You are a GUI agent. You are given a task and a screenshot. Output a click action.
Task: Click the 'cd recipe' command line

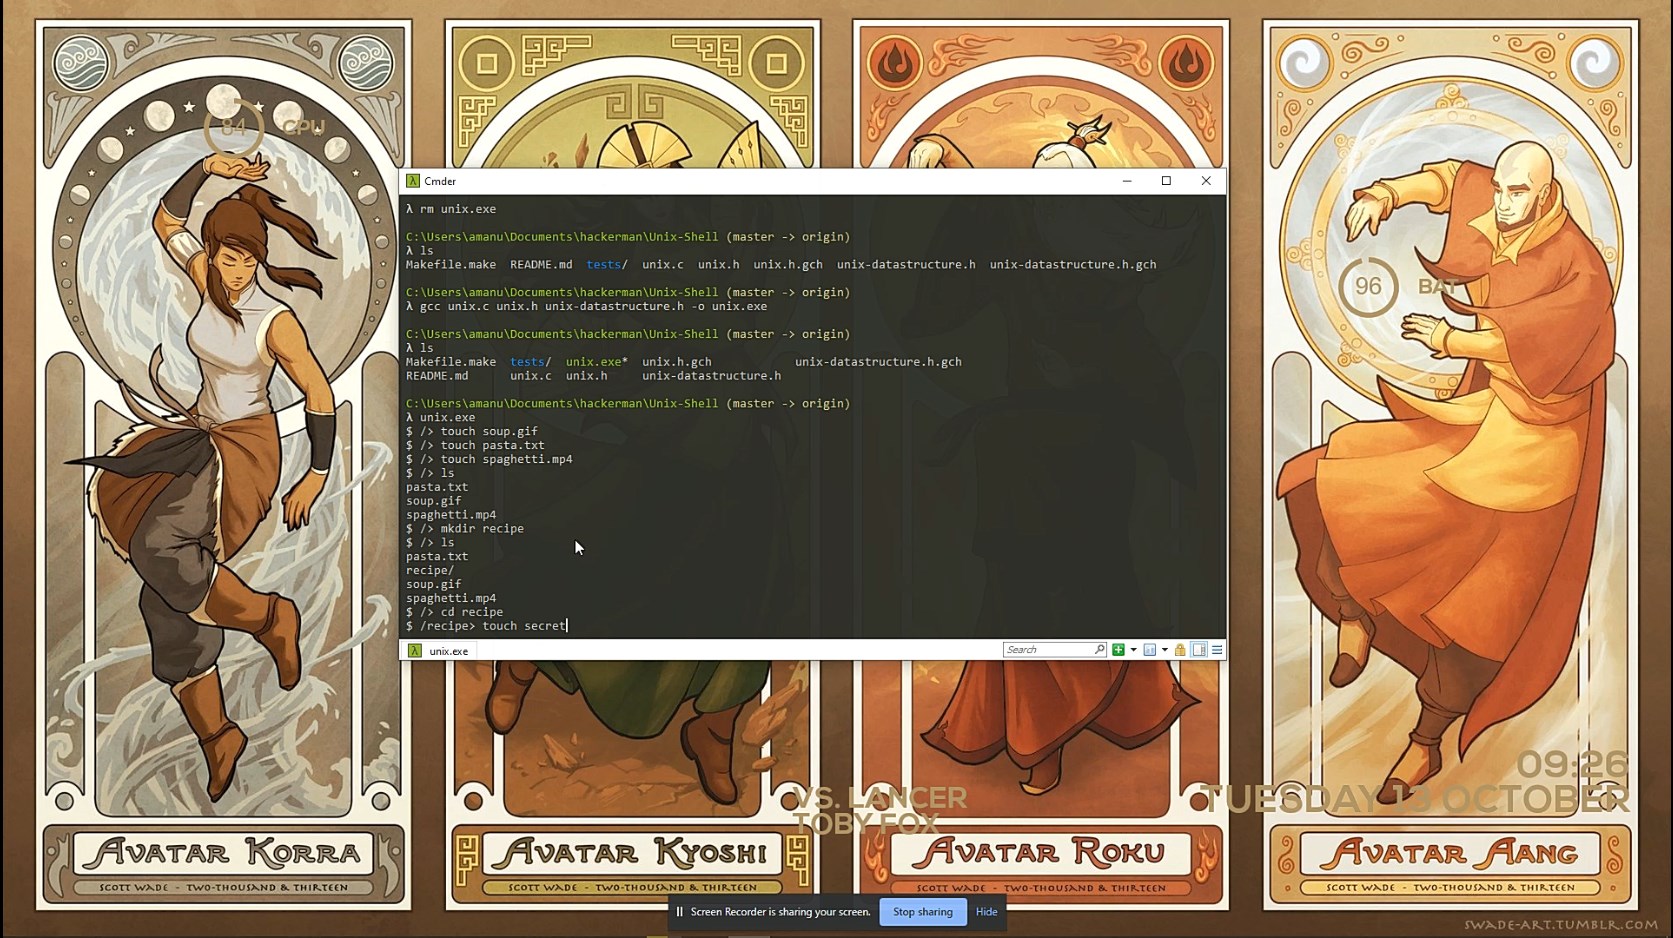pyautogui.click(x=455, y=612)
